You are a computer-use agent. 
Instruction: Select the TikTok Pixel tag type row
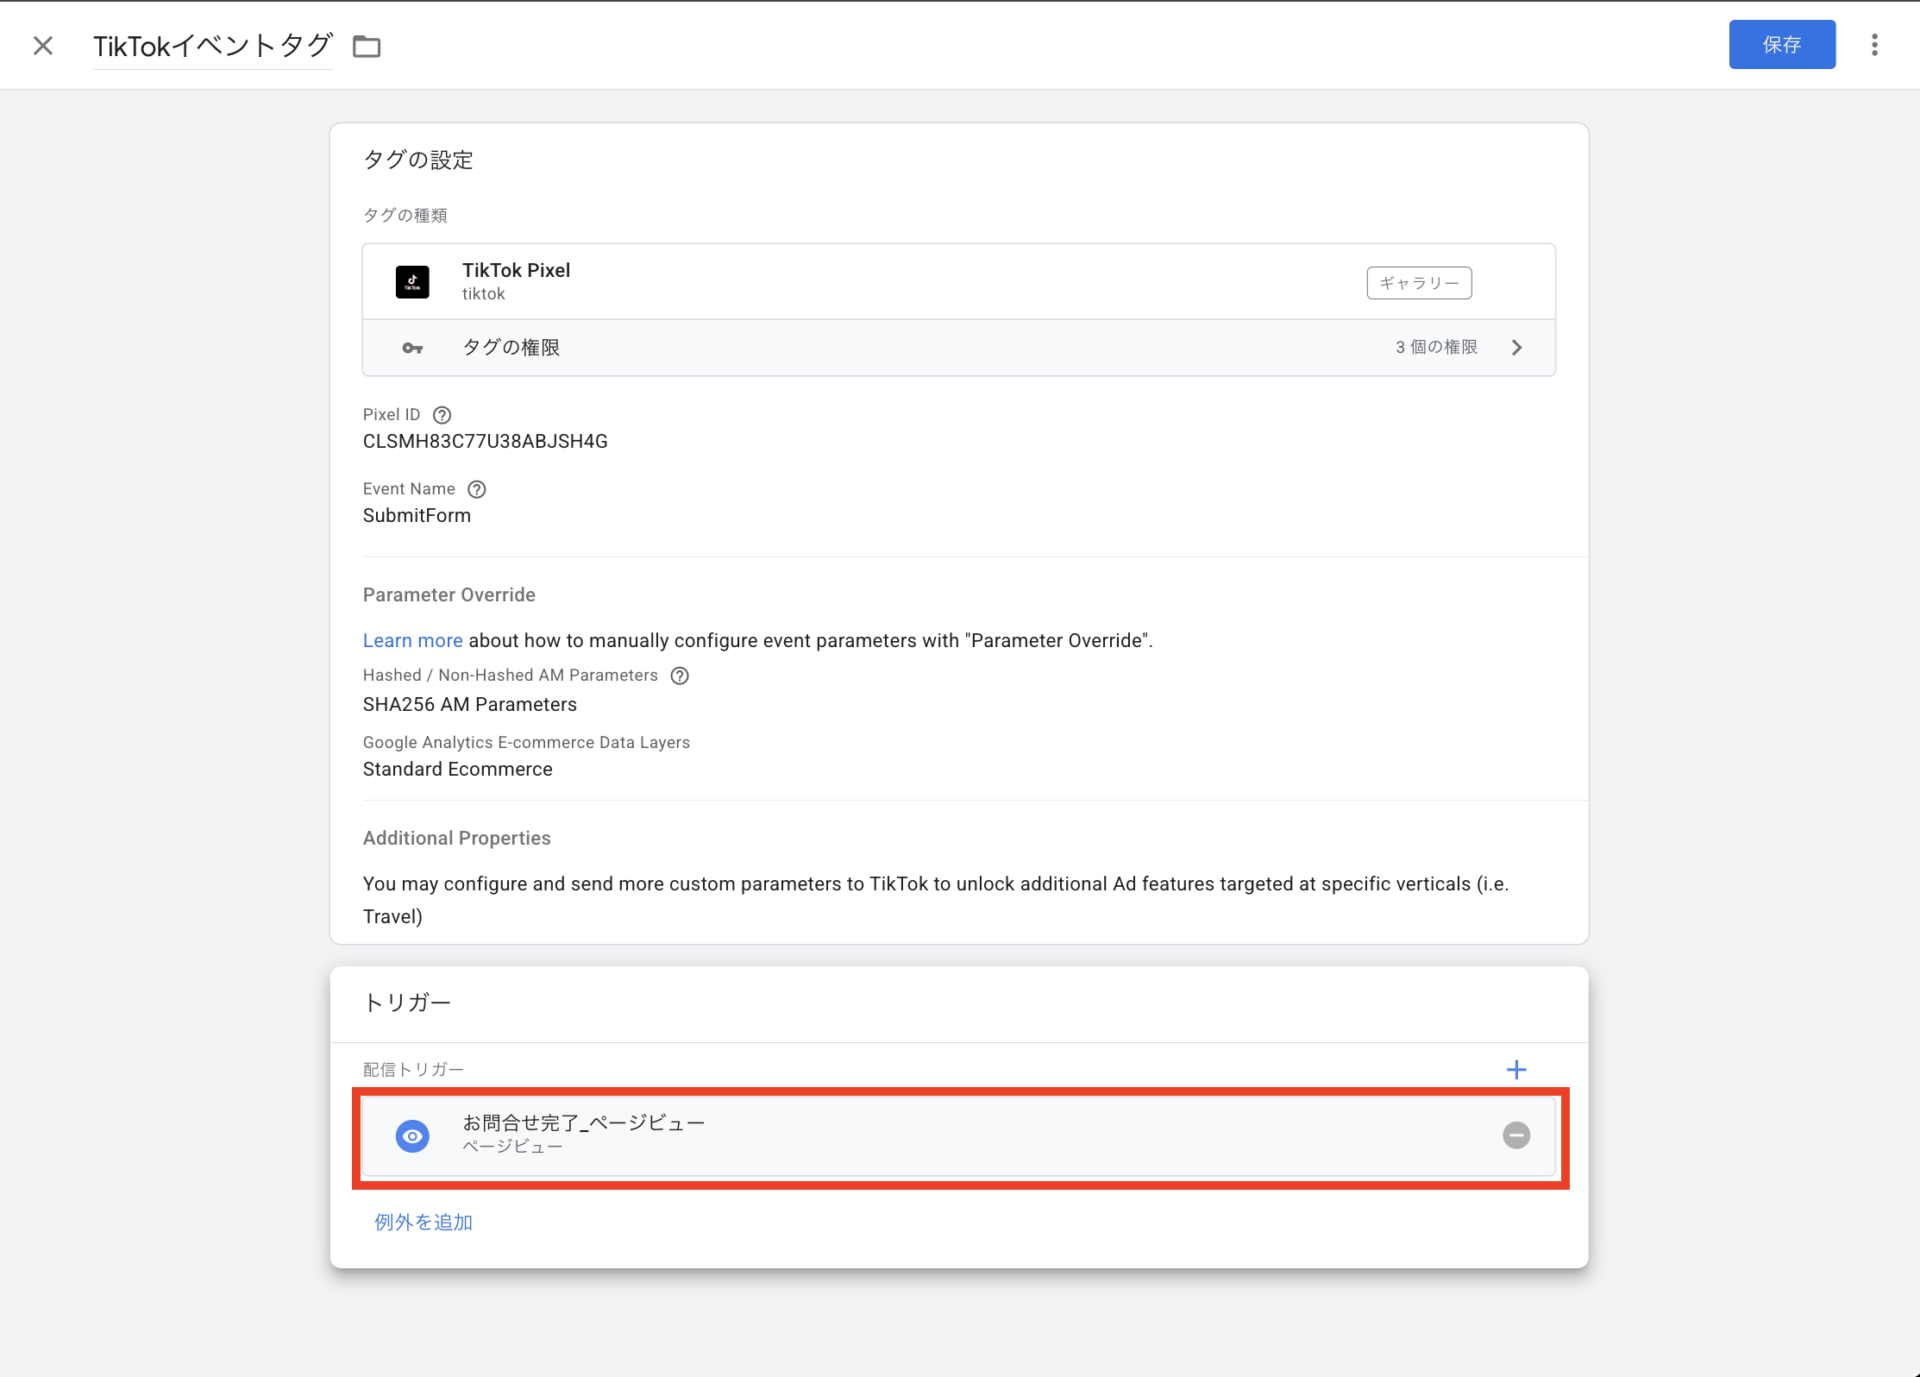[x=958, y=282]
